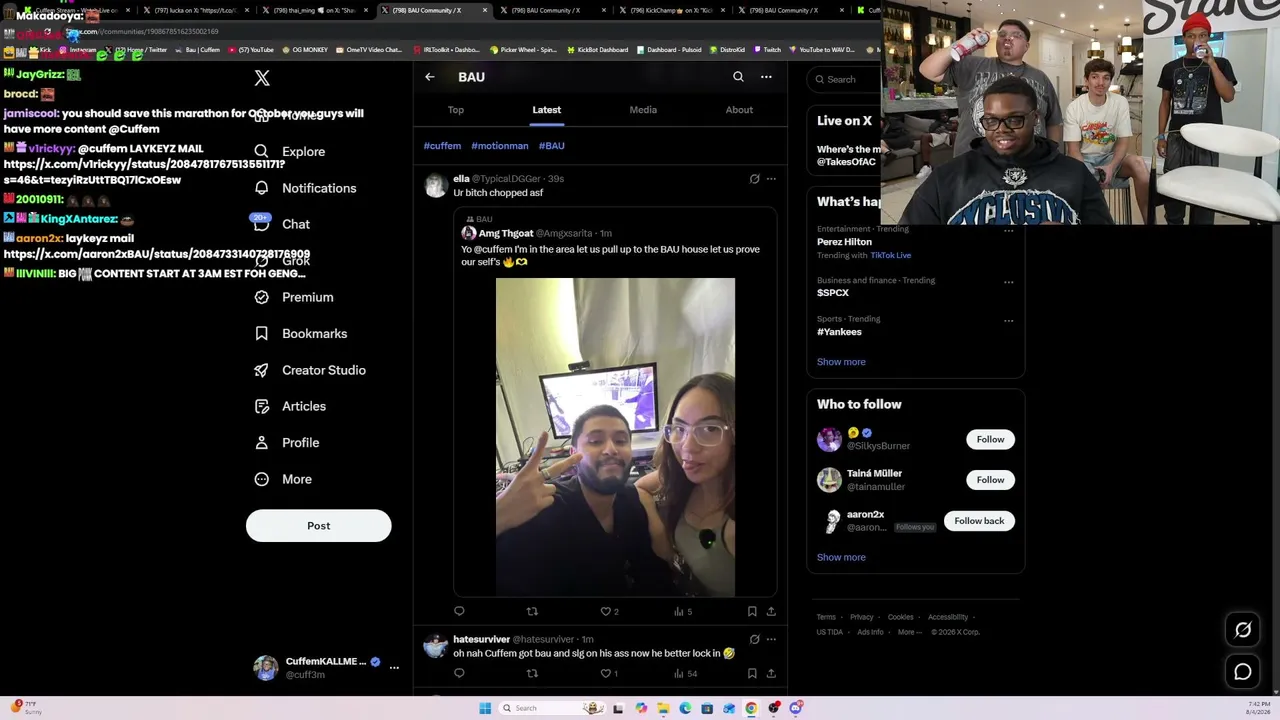
Task: Go back using the arrow beside BAU
Action: 430,77
